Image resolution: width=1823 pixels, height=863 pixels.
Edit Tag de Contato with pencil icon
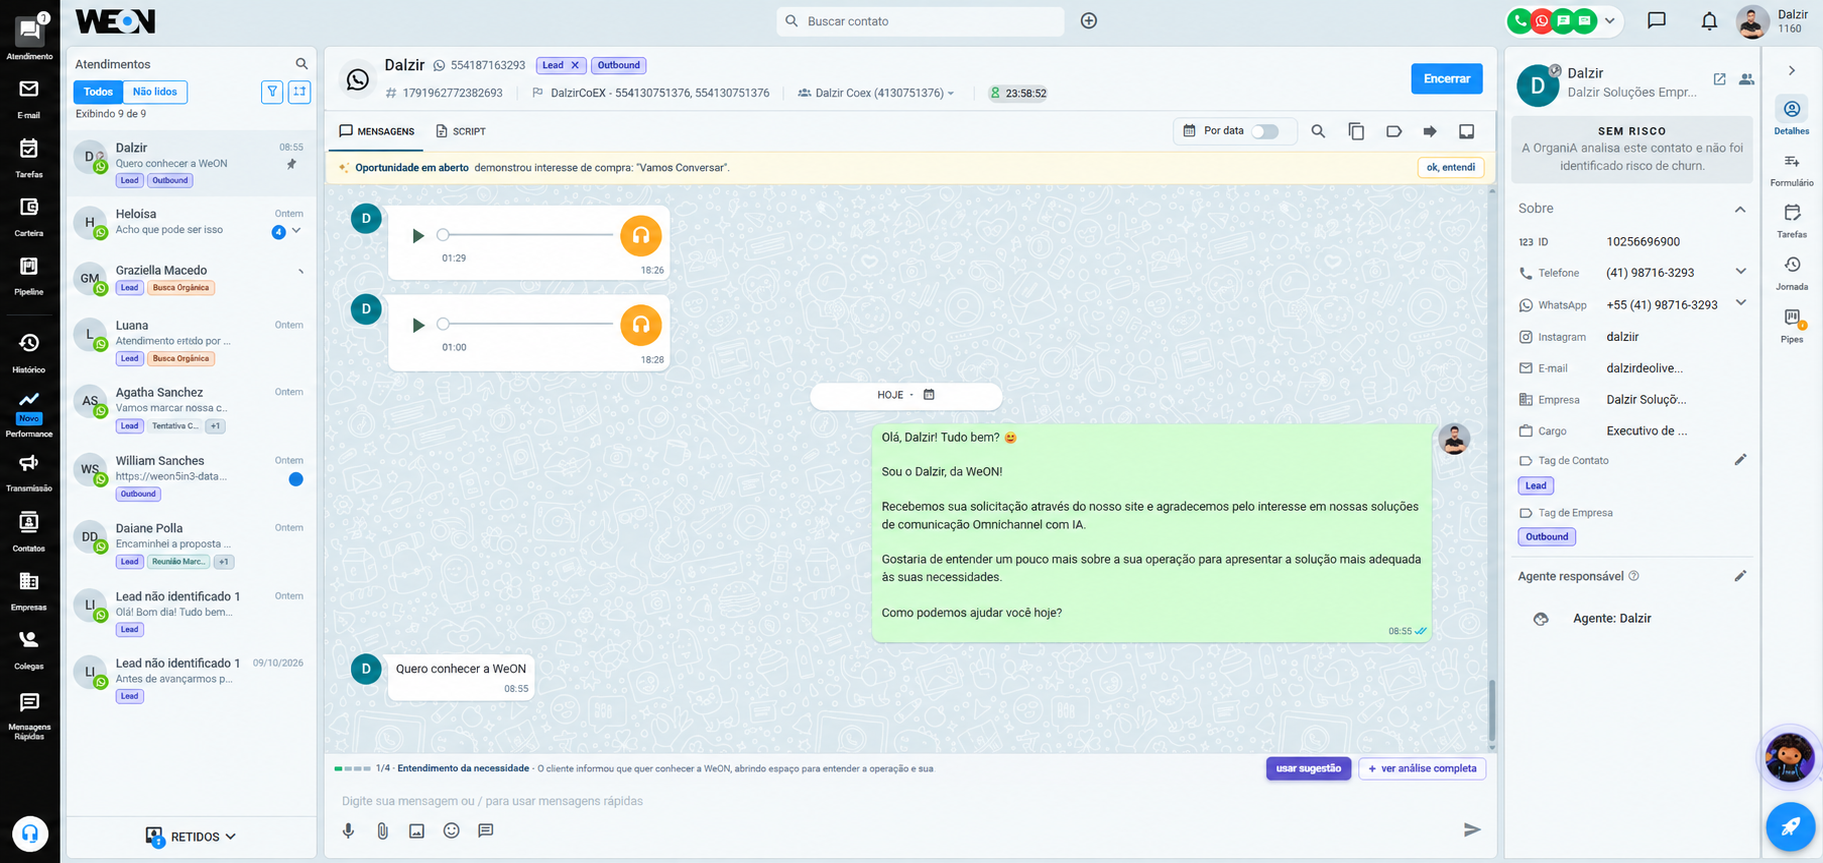(1740, 460)
